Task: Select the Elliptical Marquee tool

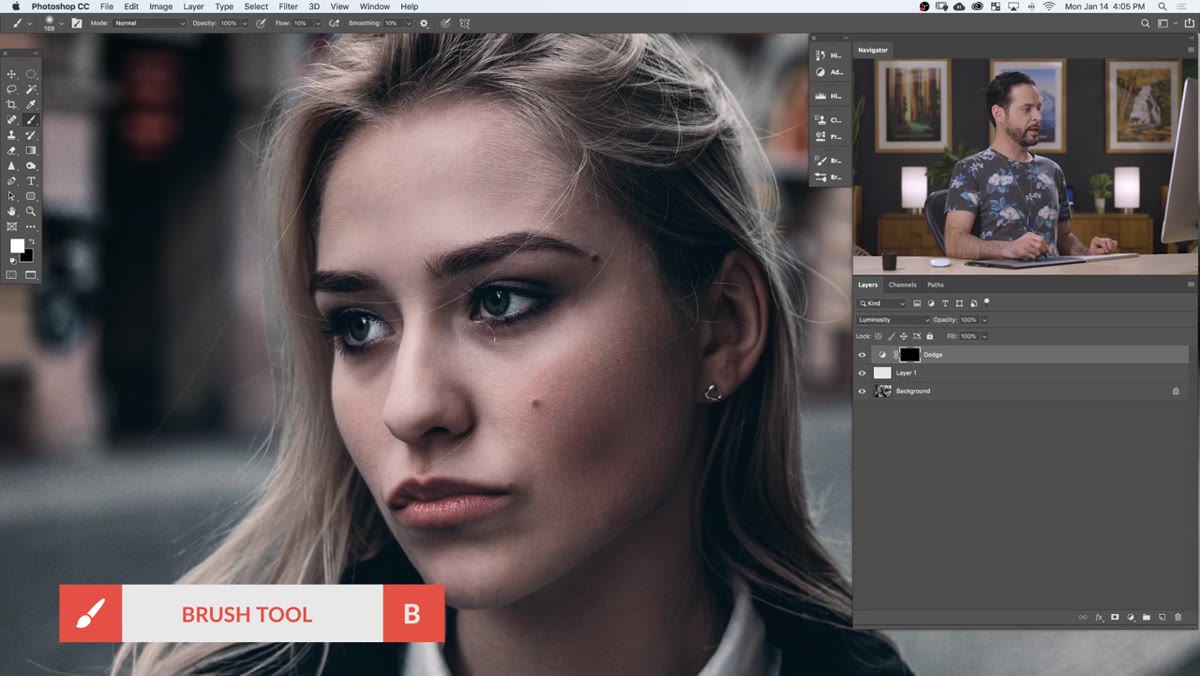Action: (x=31, y=74)
